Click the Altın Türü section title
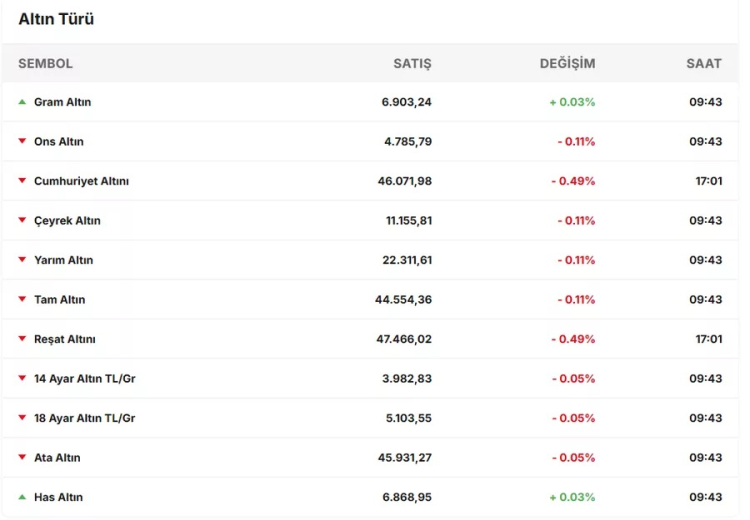Image resolution: width=750 pixels, height=520 pixels. (56, 19)
